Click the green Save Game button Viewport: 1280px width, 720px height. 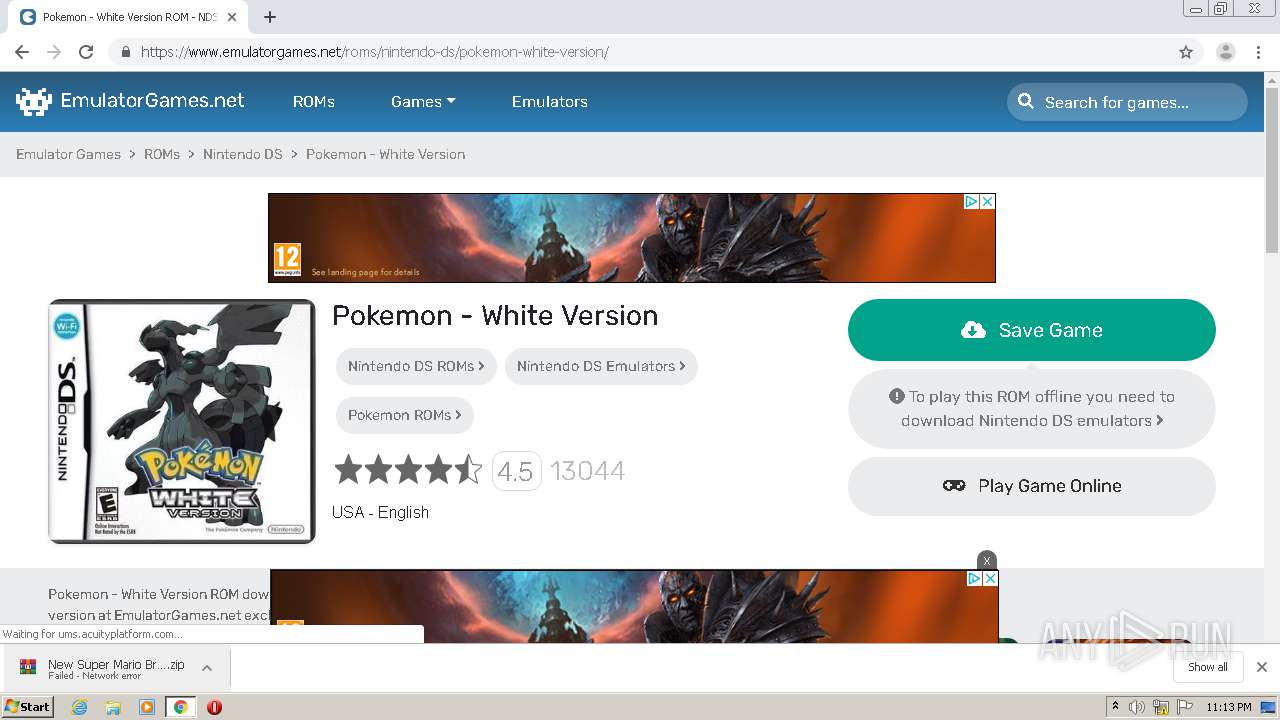point(1032,330)
